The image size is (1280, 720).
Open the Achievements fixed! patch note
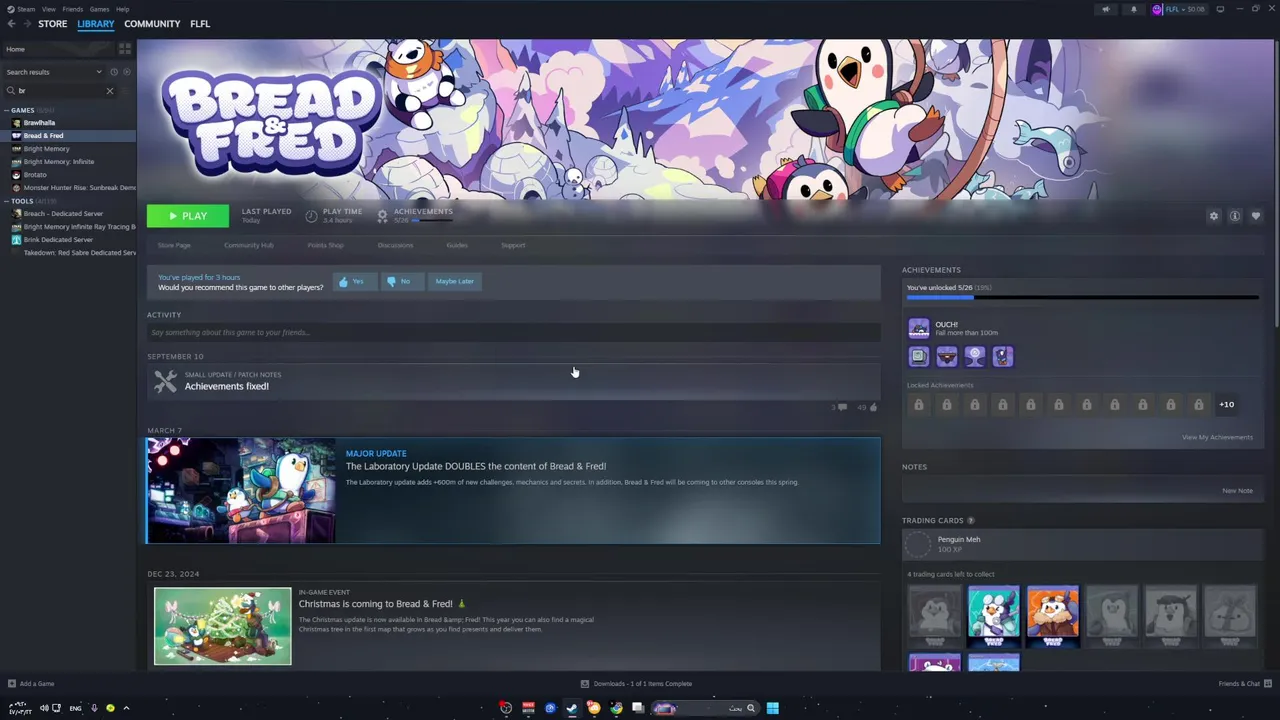[513, 381]
